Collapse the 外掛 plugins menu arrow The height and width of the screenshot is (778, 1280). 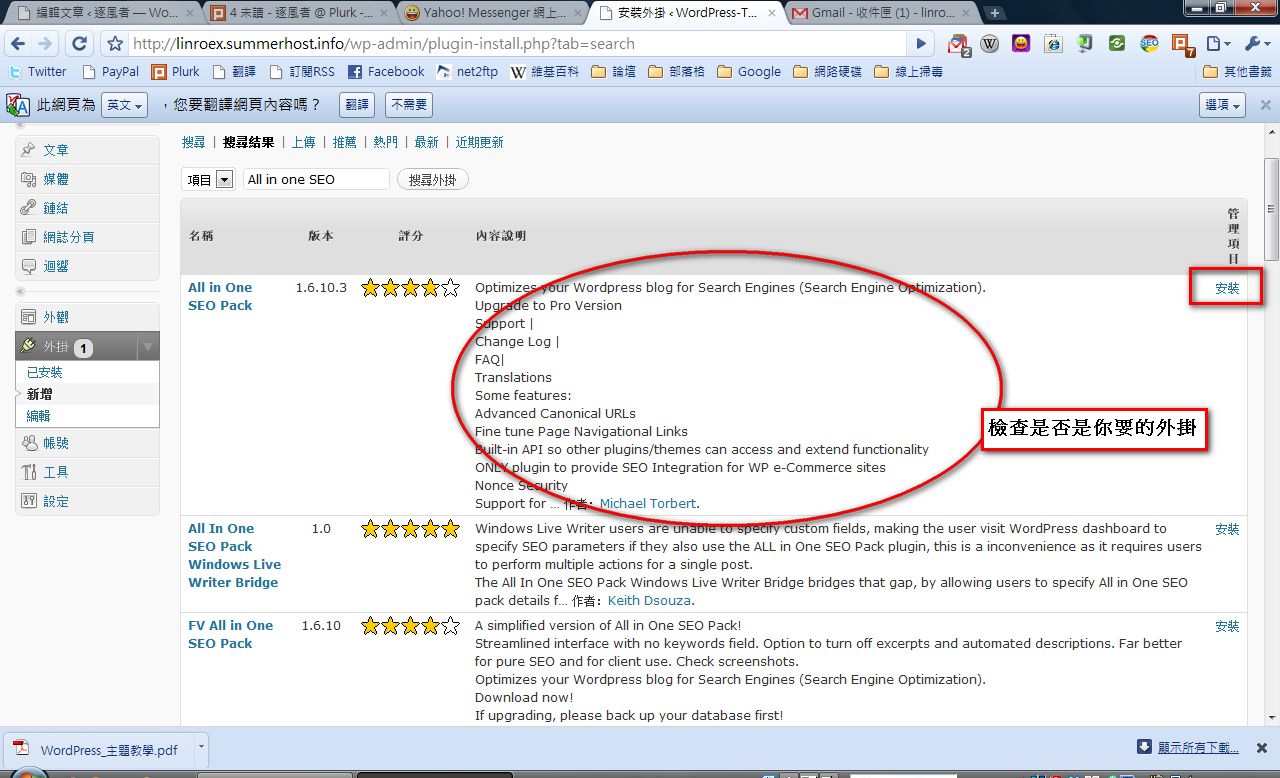click(147, 347)
